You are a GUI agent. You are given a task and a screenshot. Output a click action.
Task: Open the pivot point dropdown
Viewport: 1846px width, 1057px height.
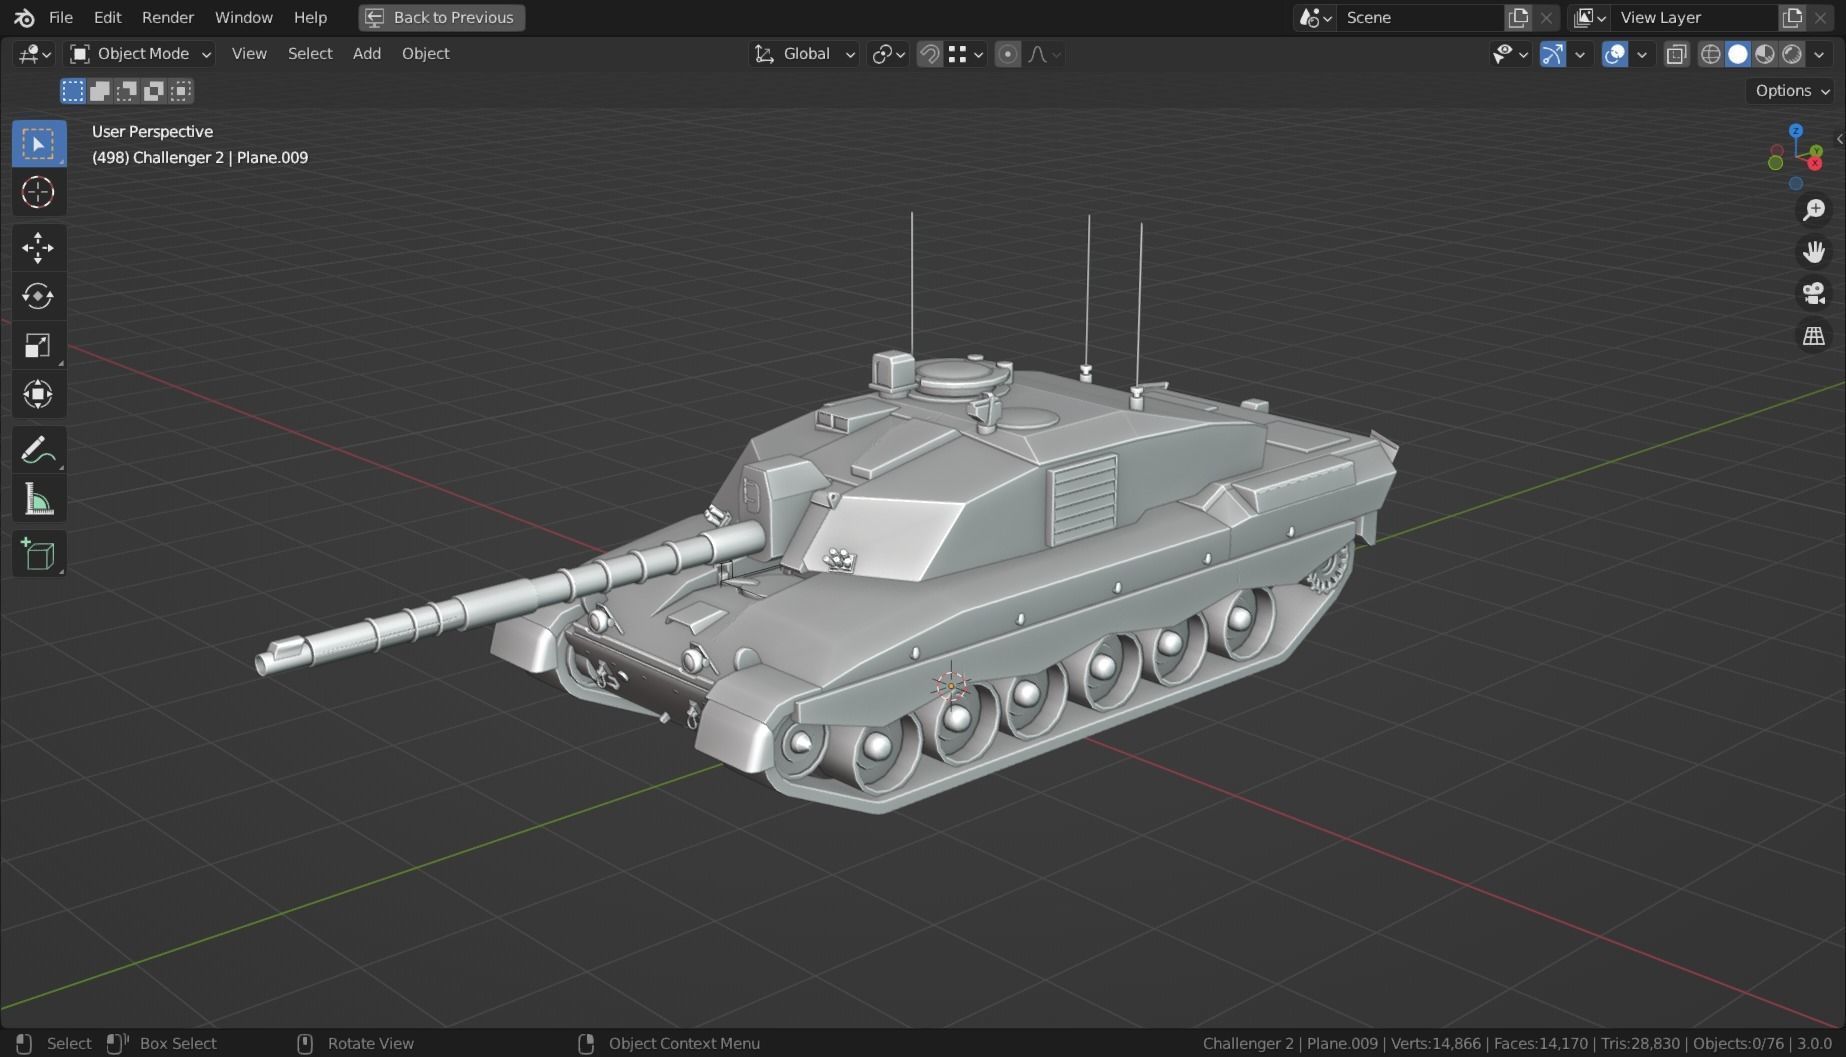(x=888, y=54)
